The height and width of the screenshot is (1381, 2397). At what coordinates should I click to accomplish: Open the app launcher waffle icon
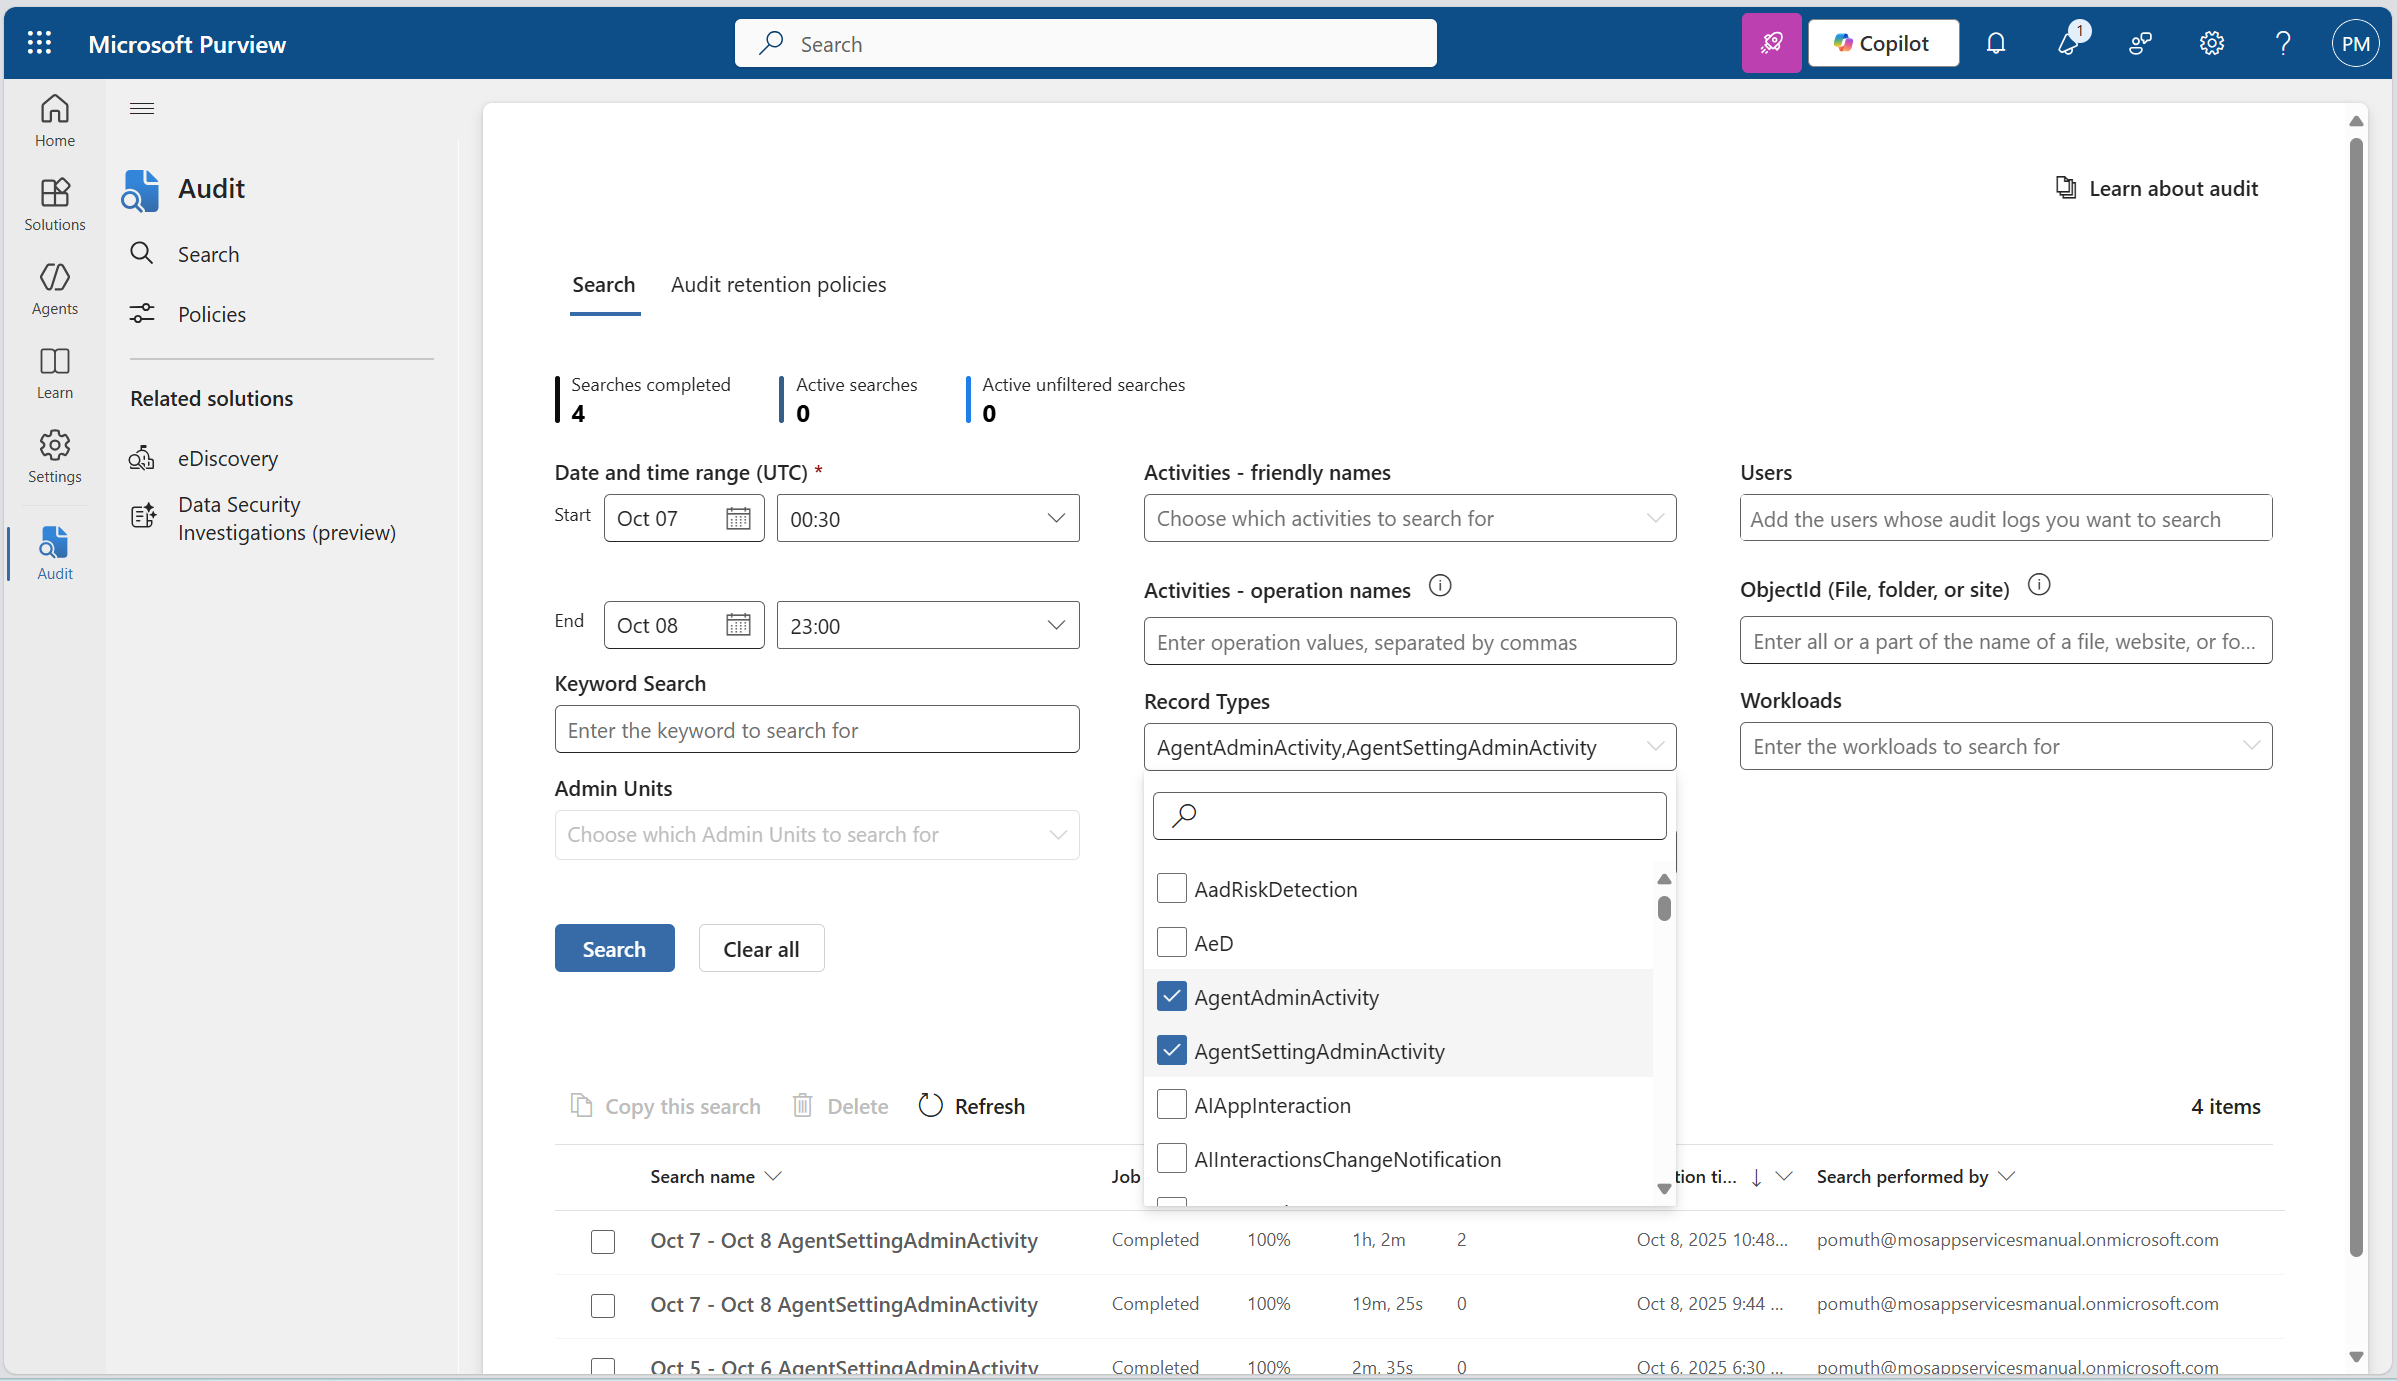(39, 43)
